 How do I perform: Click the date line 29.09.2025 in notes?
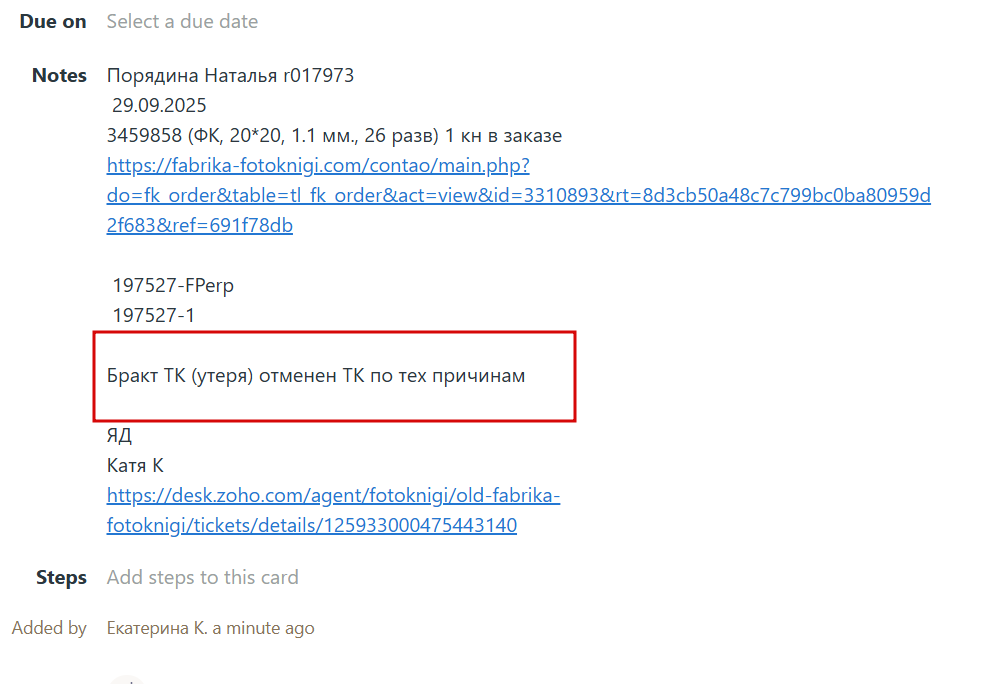point(159,106)
